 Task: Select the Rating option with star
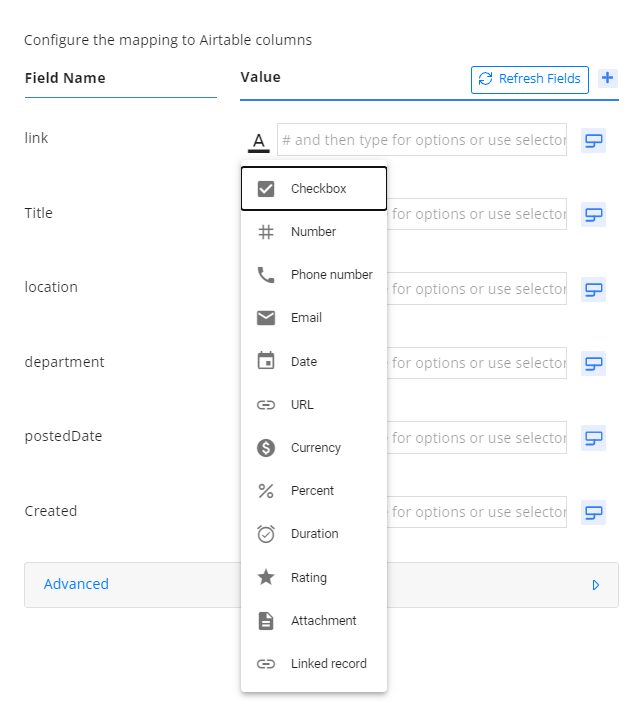click(314, 578)
